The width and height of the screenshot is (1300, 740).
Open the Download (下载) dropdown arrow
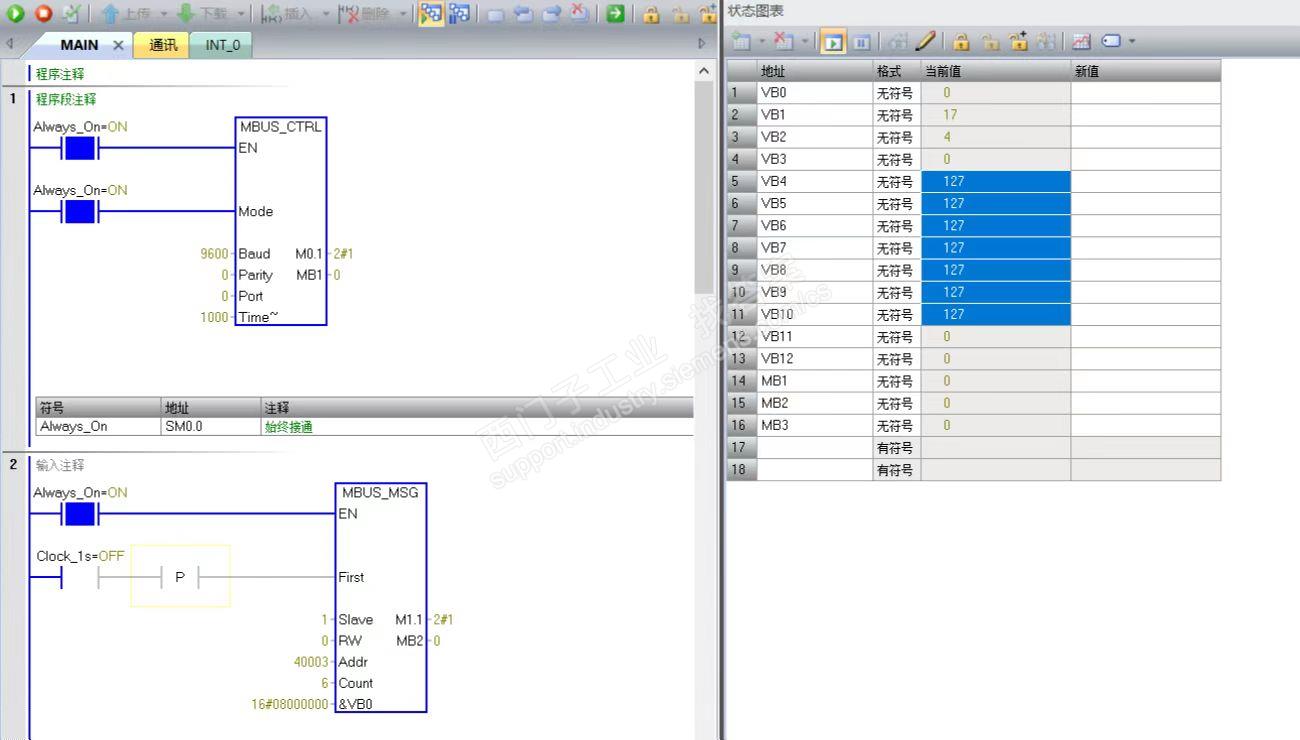(241, 14)
